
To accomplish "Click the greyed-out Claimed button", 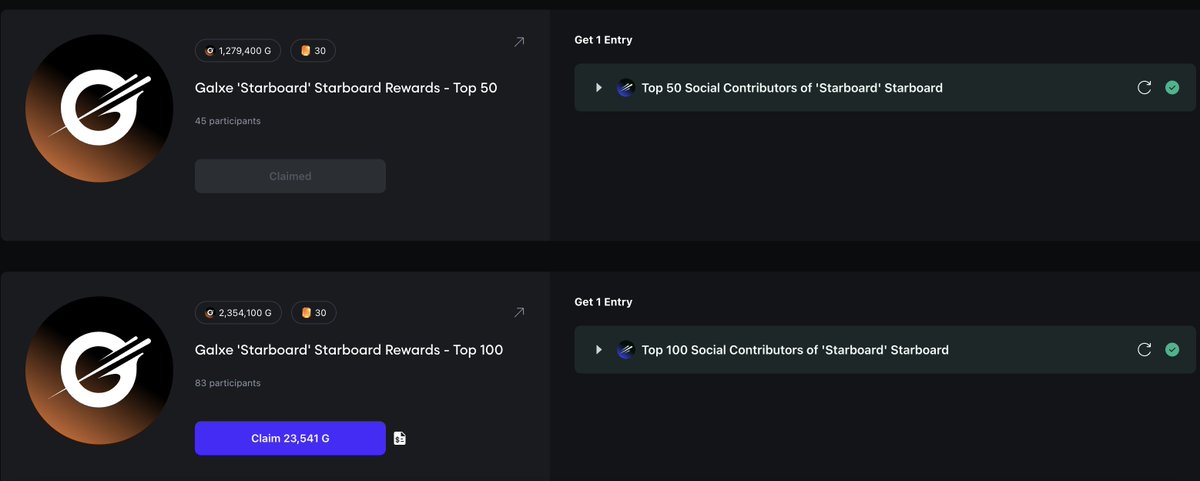I will click(290, 176).
